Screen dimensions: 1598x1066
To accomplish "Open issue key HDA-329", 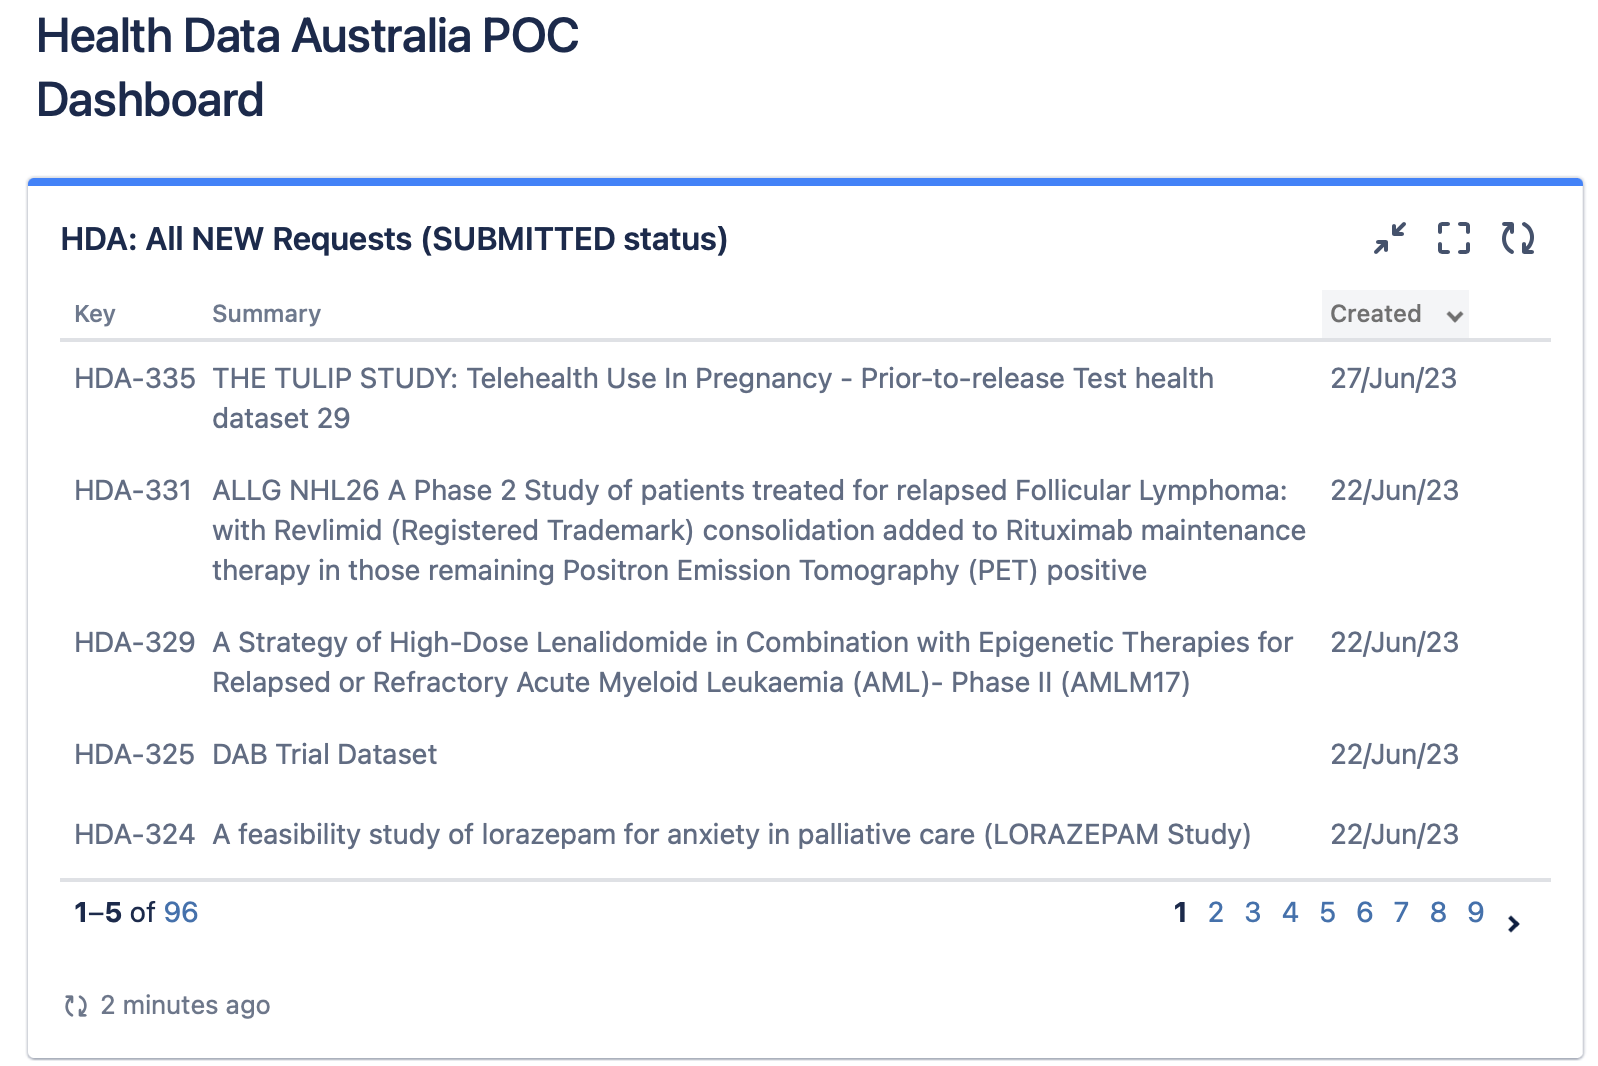I will 134,643.
